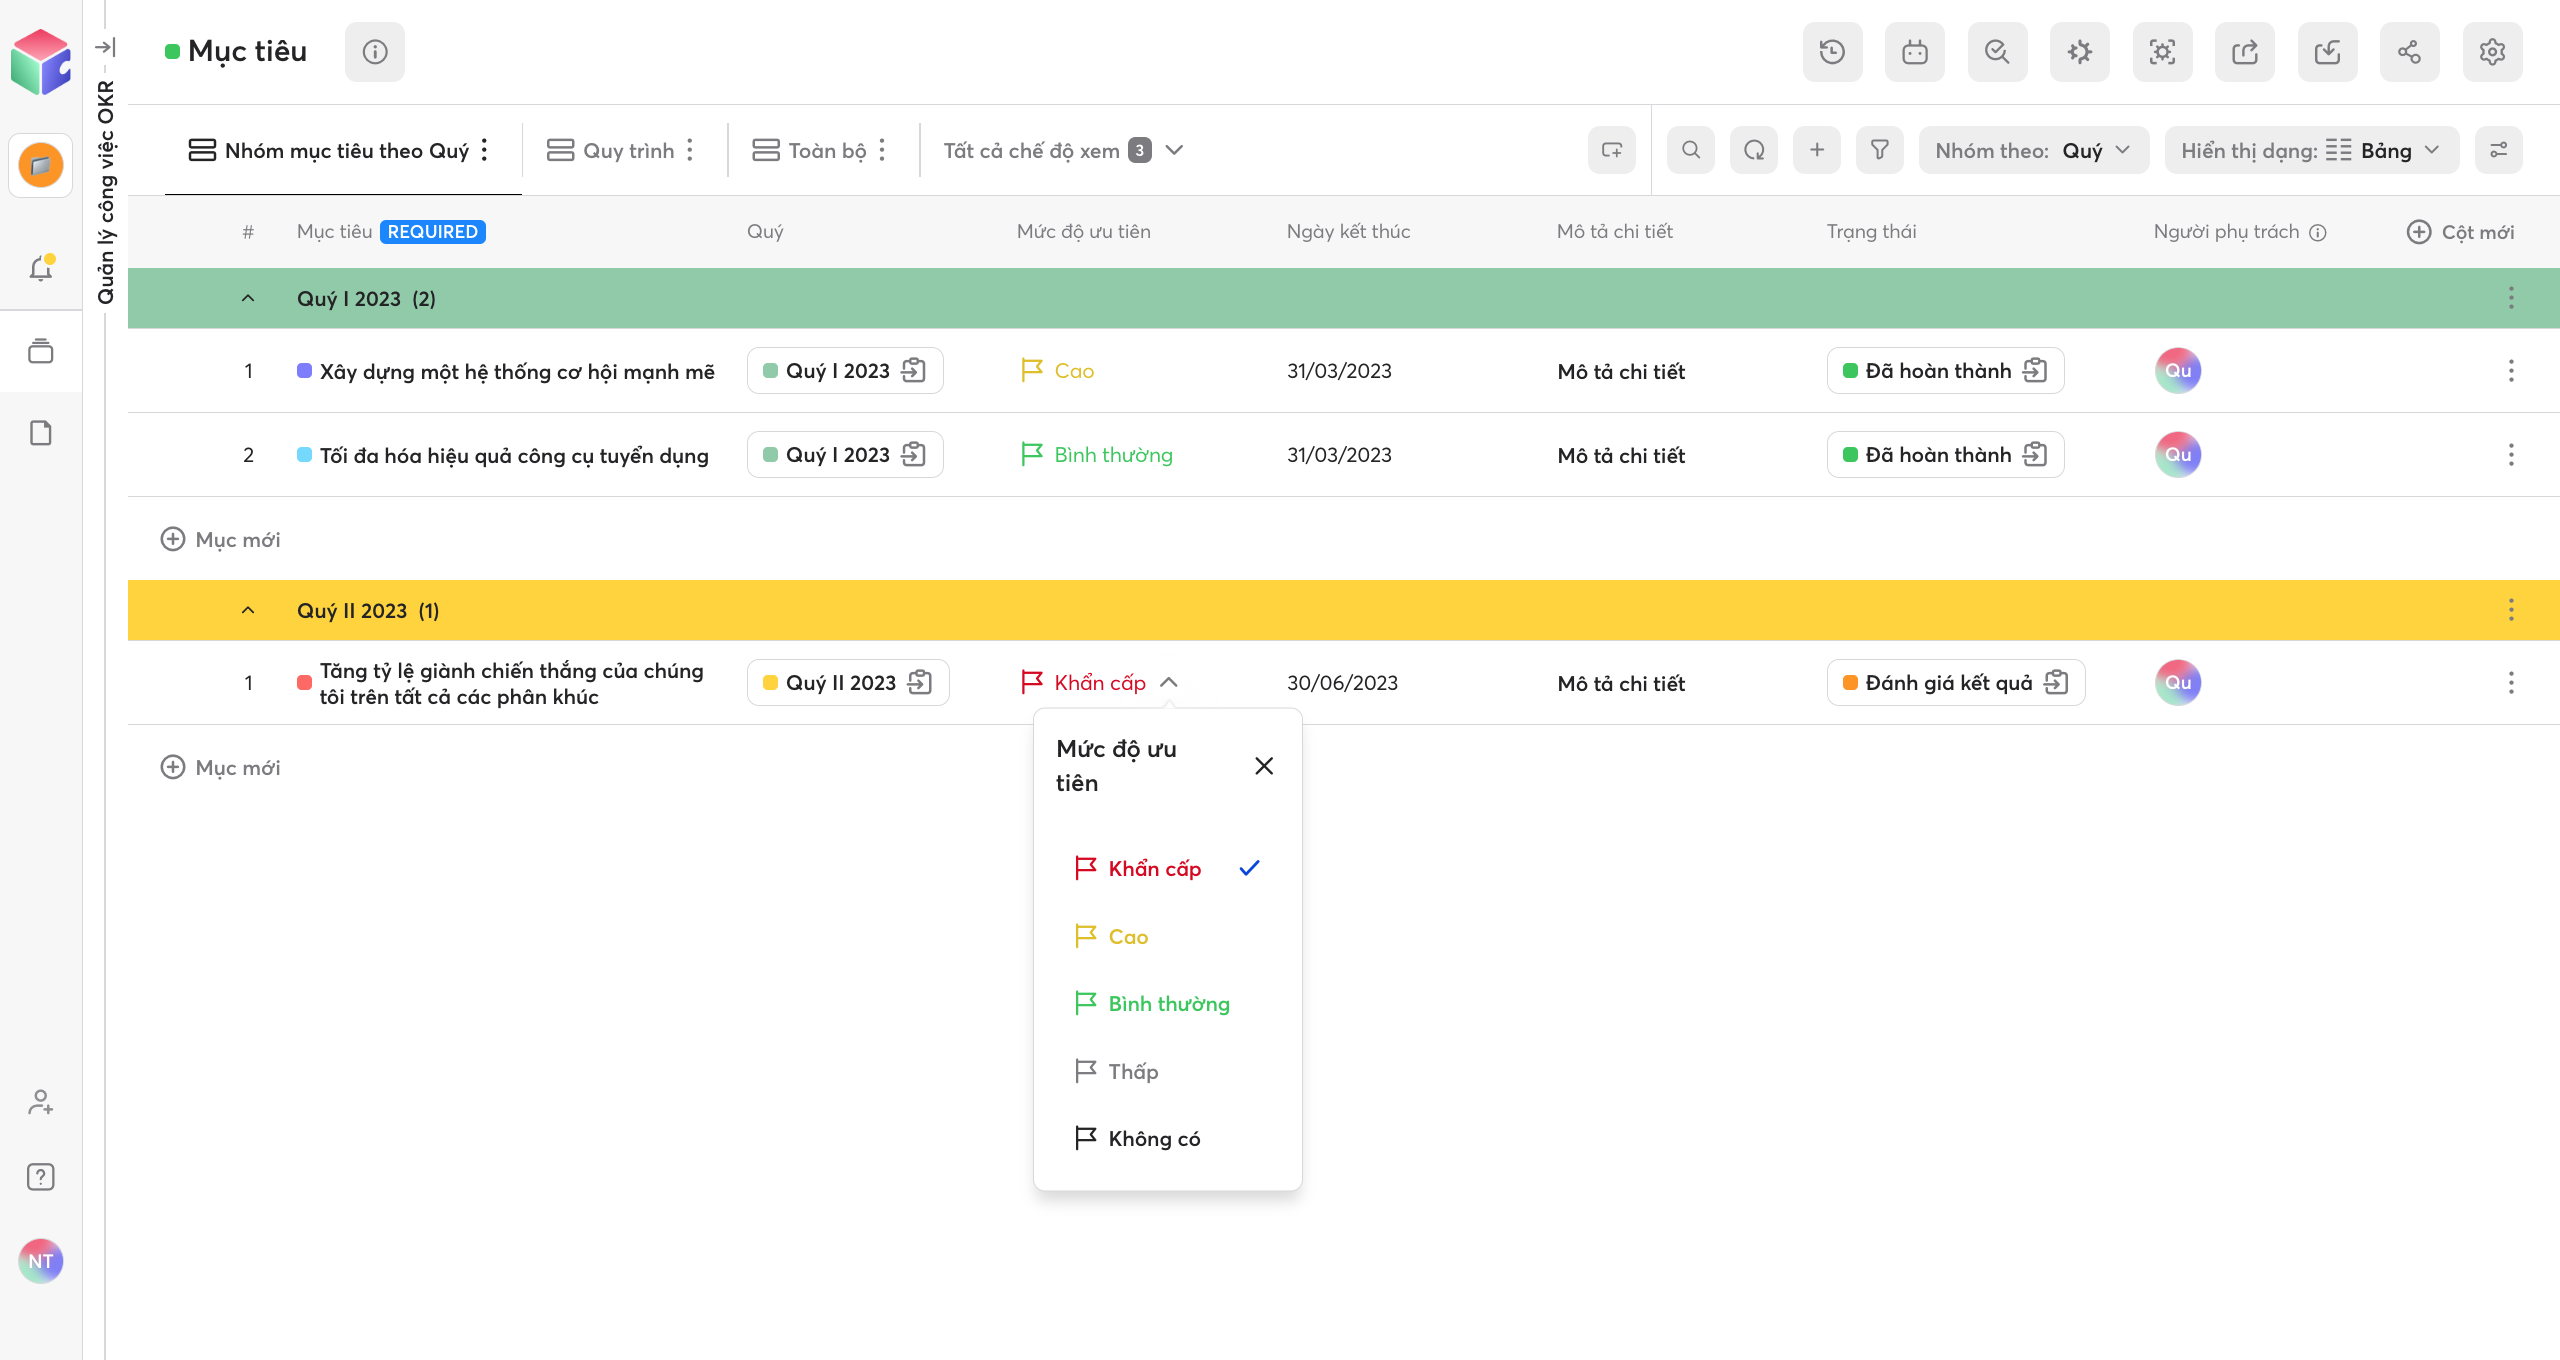The image size is (2560, 1360).
Task: Select Bình thường priority in the popup
Action: [x=1168, y=1004]
